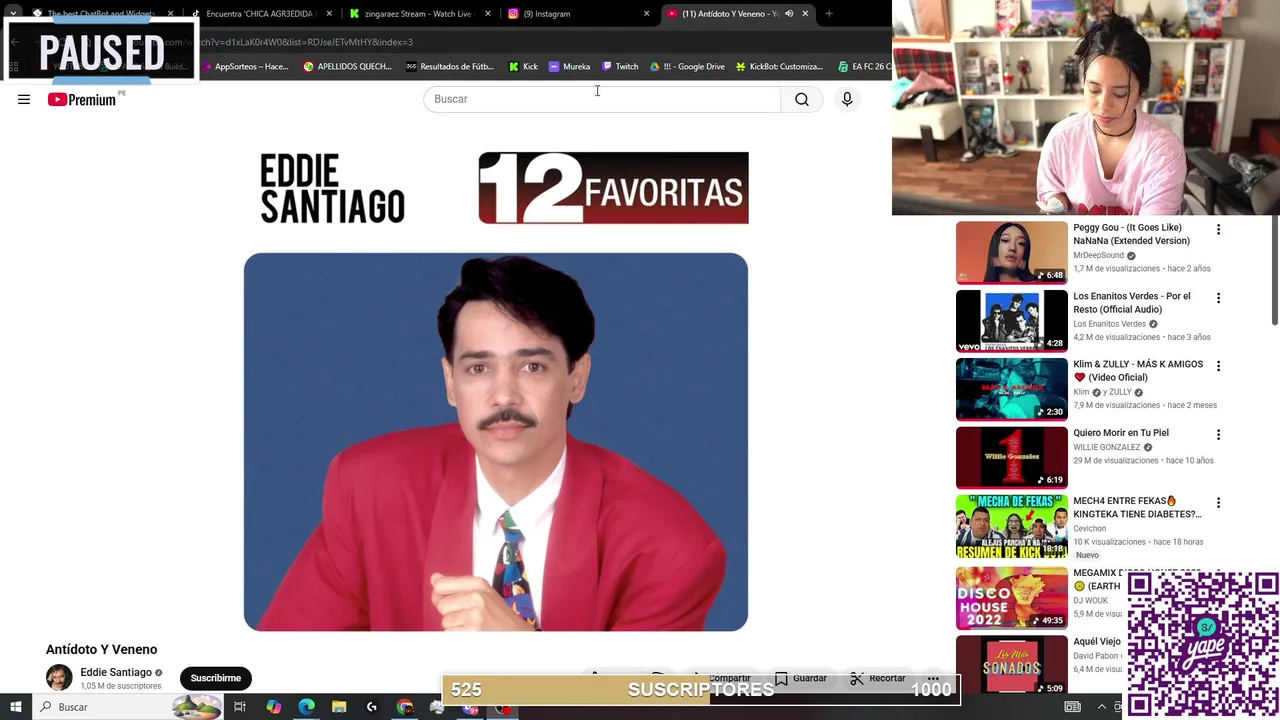
Task: Open the YouTube guide hamburger menu
Action: pyautogui.click(x=24, y=99)
